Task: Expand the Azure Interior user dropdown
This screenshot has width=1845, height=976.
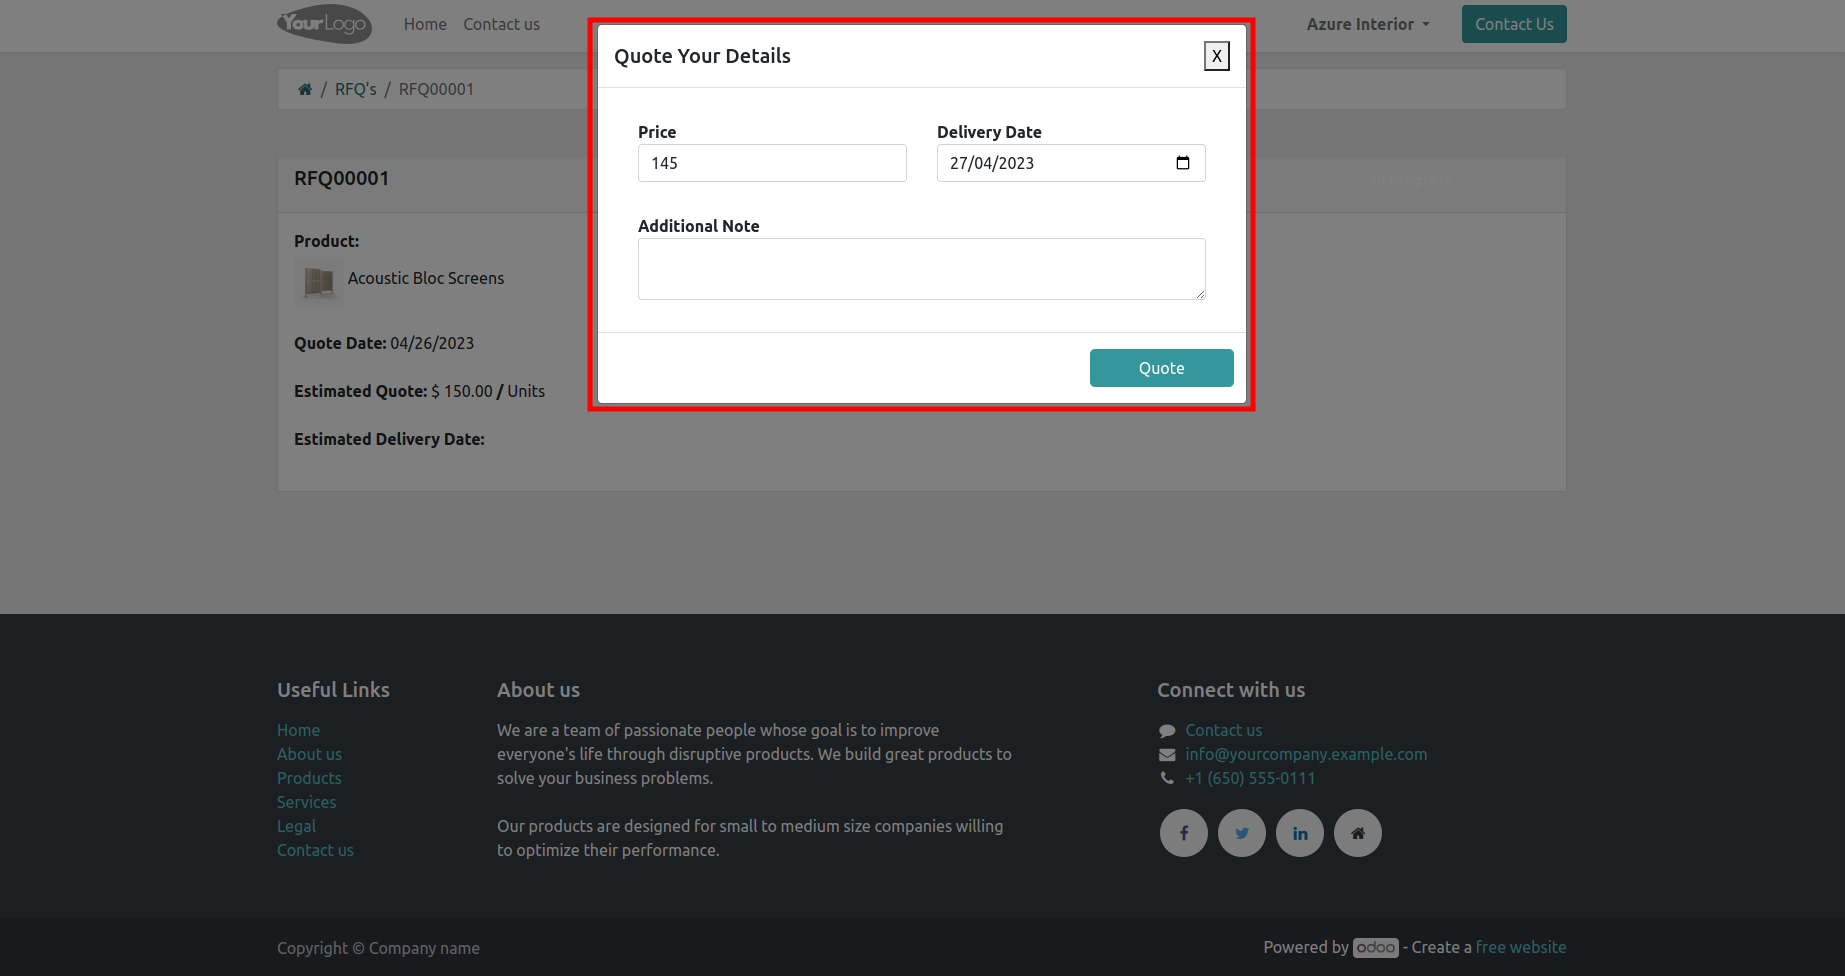Action: [1368, 24]
